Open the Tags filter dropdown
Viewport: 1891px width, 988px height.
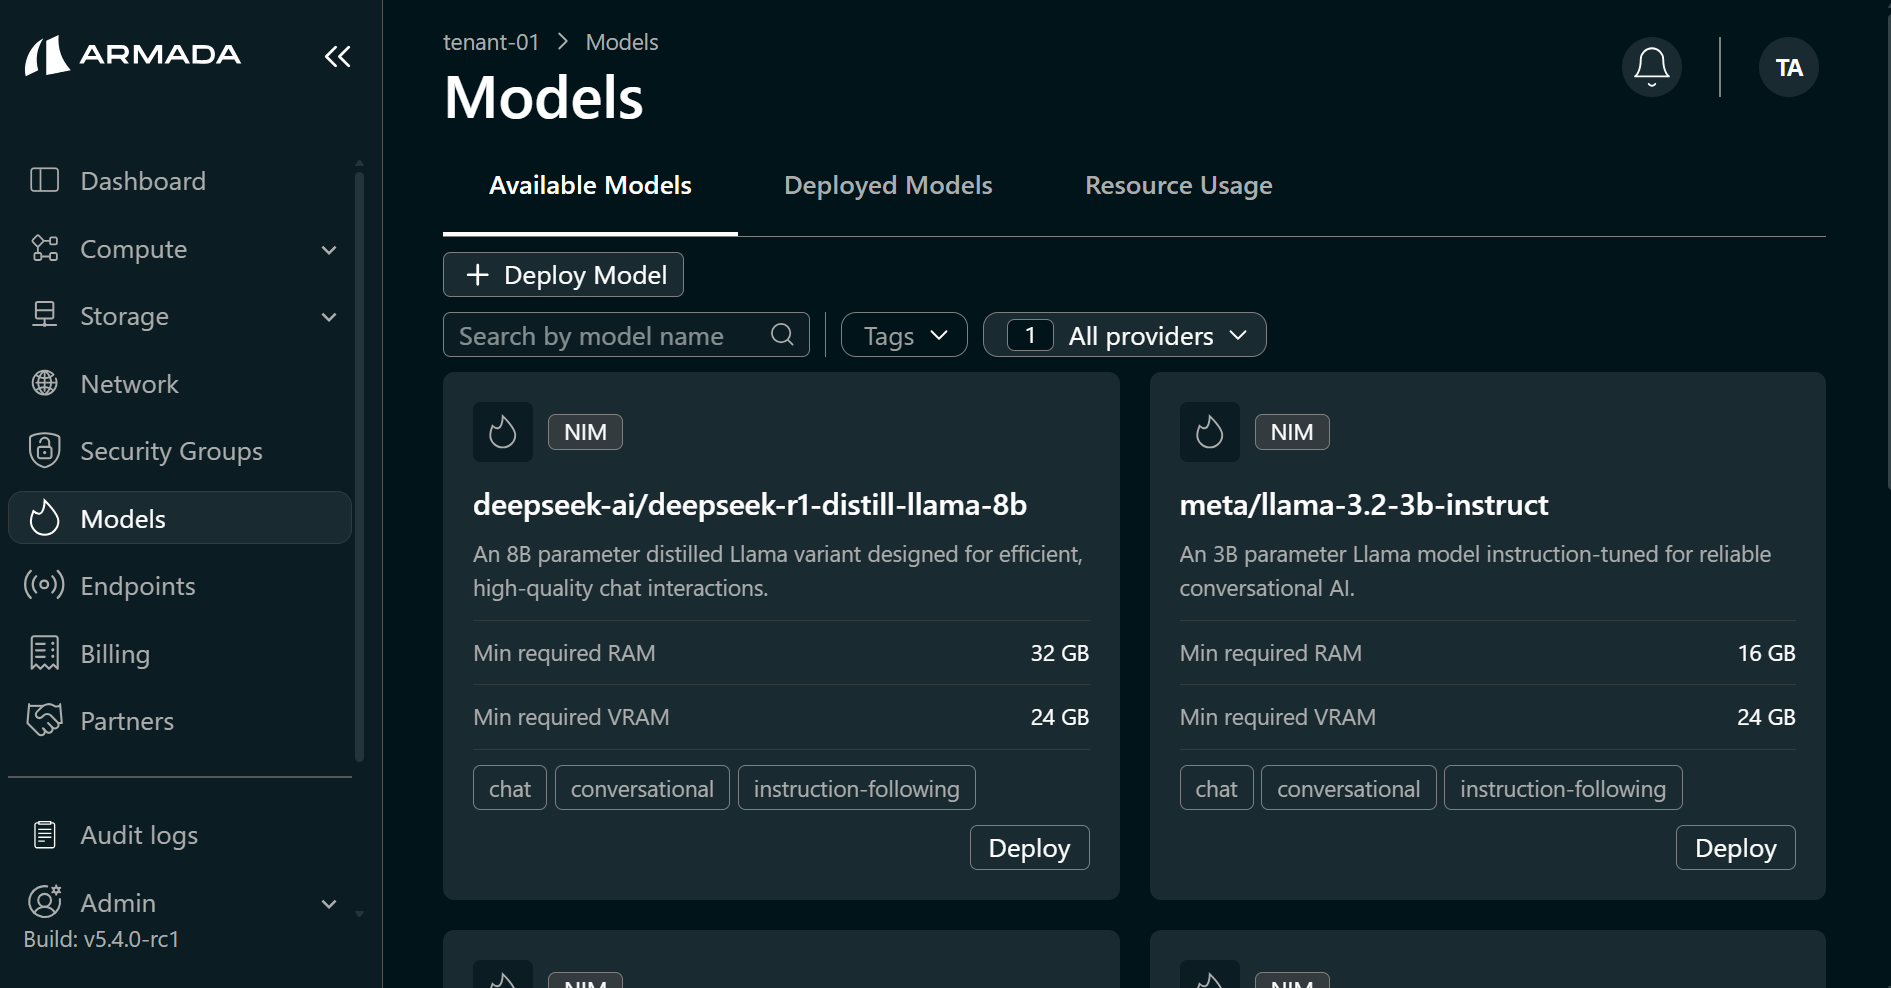(904, 335)
